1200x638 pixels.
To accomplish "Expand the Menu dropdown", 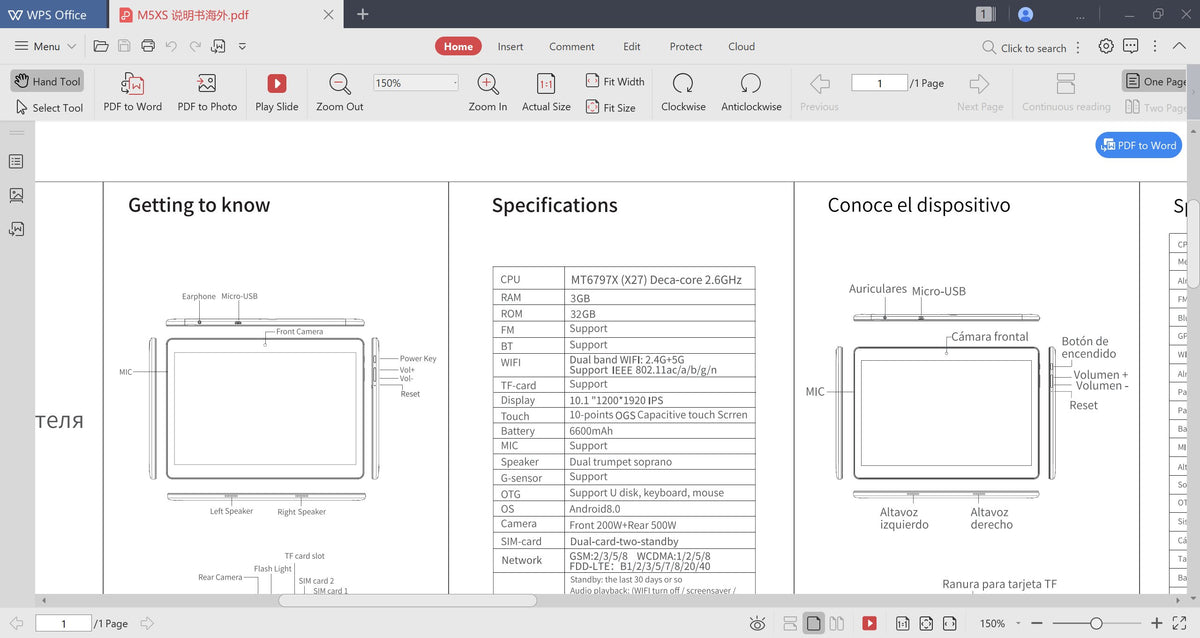I will (x=44, y=46).
